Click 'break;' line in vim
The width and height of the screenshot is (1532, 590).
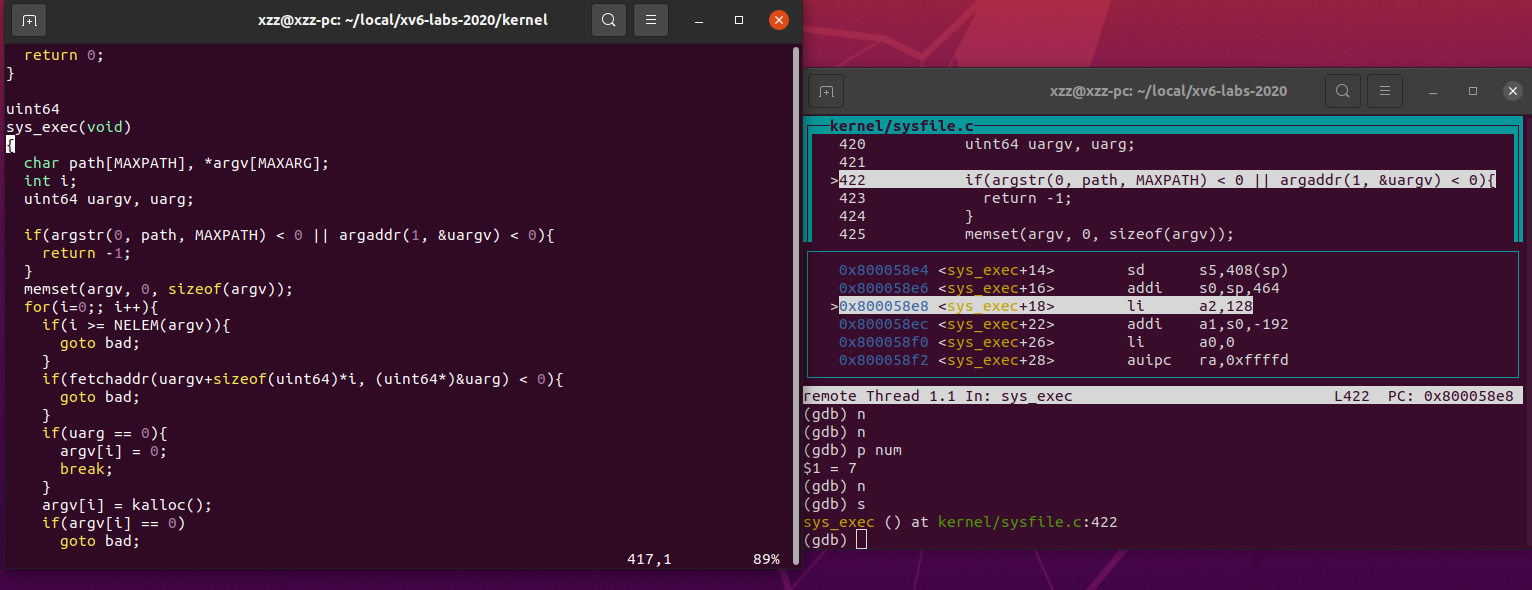(86, 469)
